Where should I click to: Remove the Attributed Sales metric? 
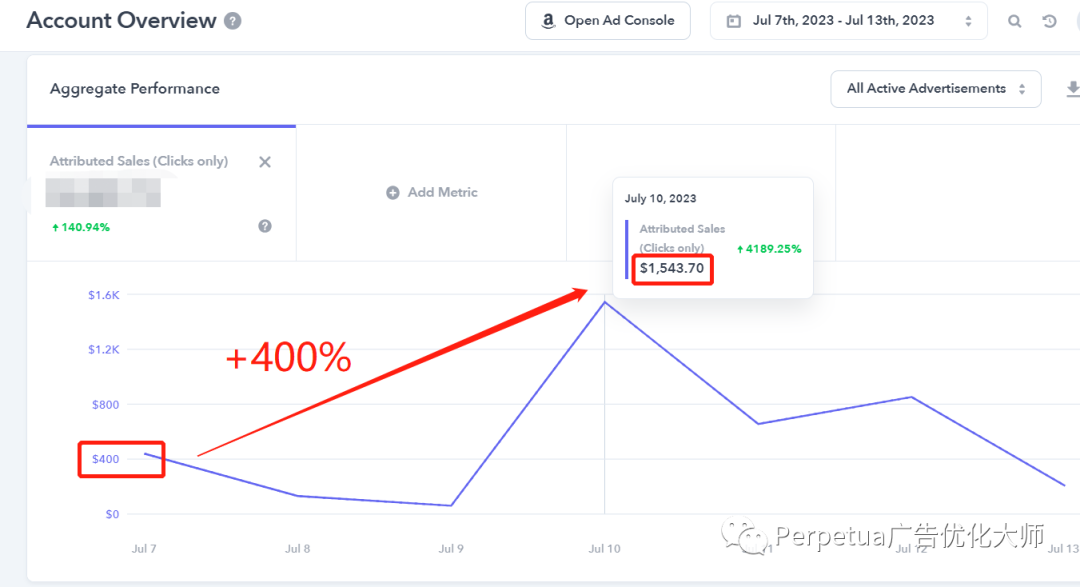click(265, 162)
